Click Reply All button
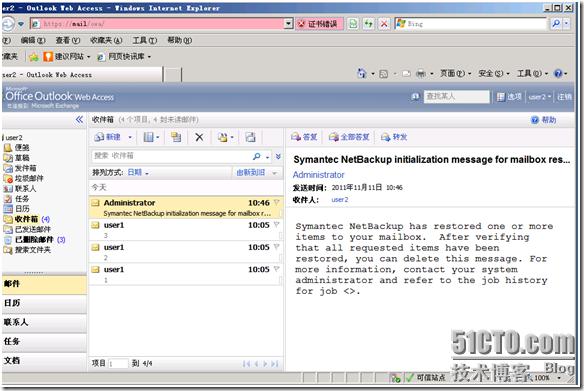The image size is (584, 391). [x=349, y=137]
